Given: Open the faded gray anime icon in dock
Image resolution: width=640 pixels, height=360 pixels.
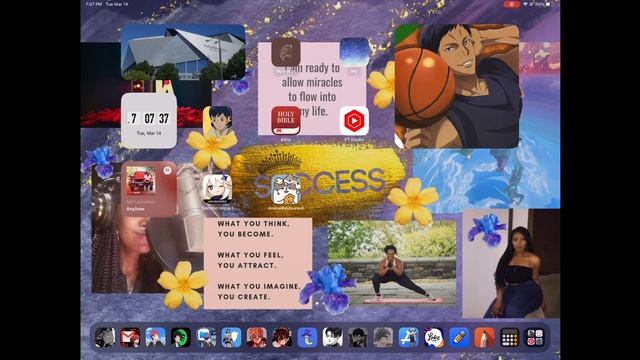Looking at the screenshot, I should [x=383, y=338].
